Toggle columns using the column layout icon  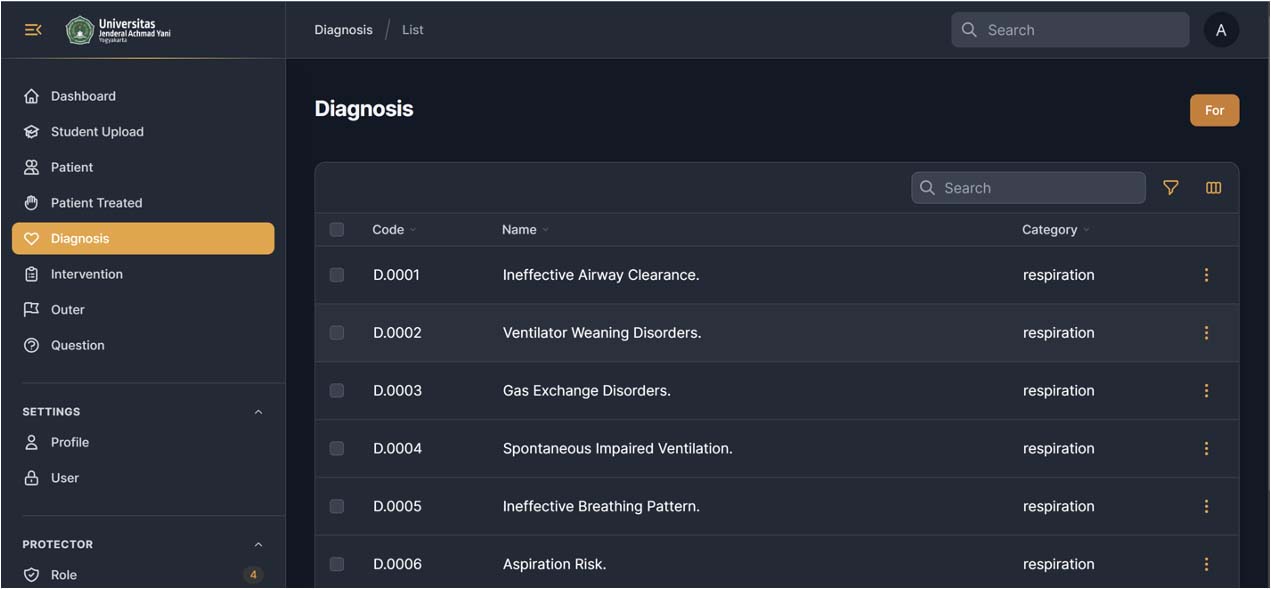coord(1213,188)
